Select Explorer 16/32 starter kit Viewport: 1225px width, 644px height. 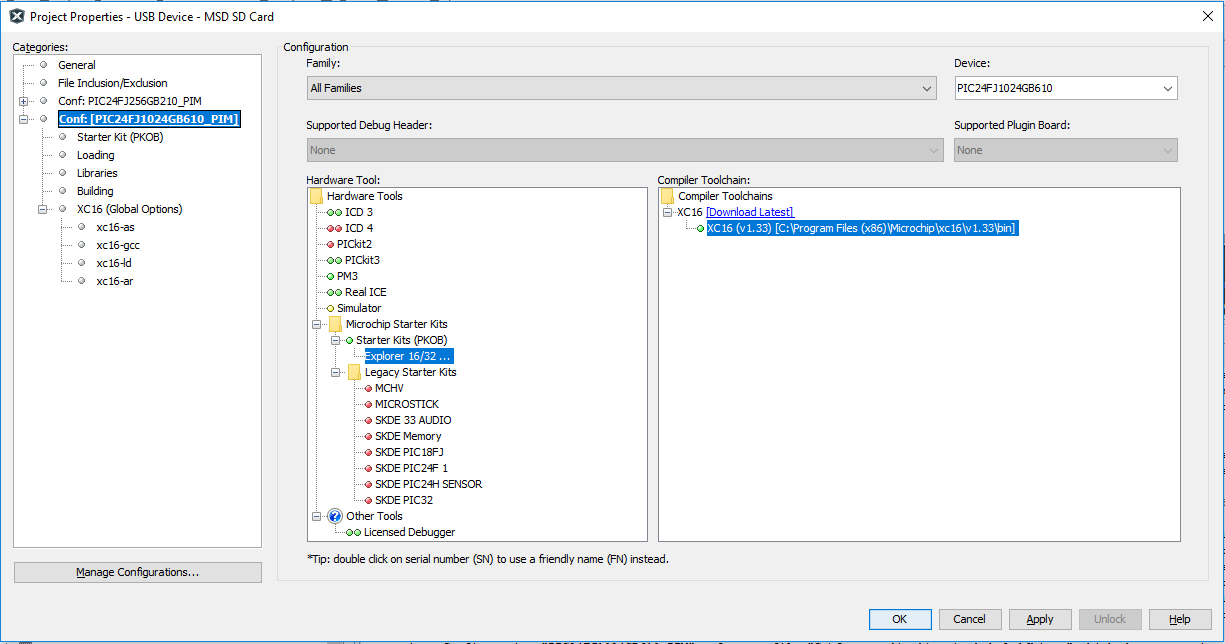coord(408,356)
